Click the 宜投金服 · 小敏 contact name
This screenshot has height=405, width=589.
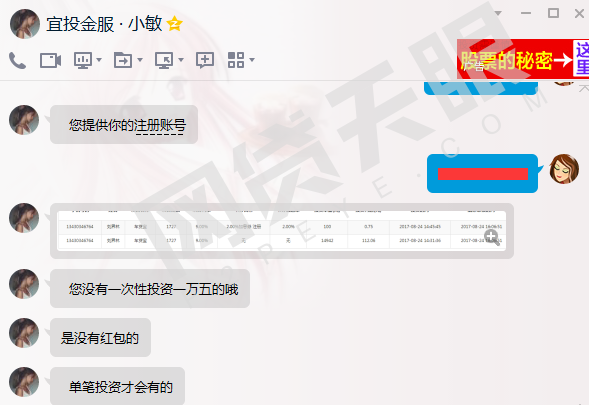104,24
